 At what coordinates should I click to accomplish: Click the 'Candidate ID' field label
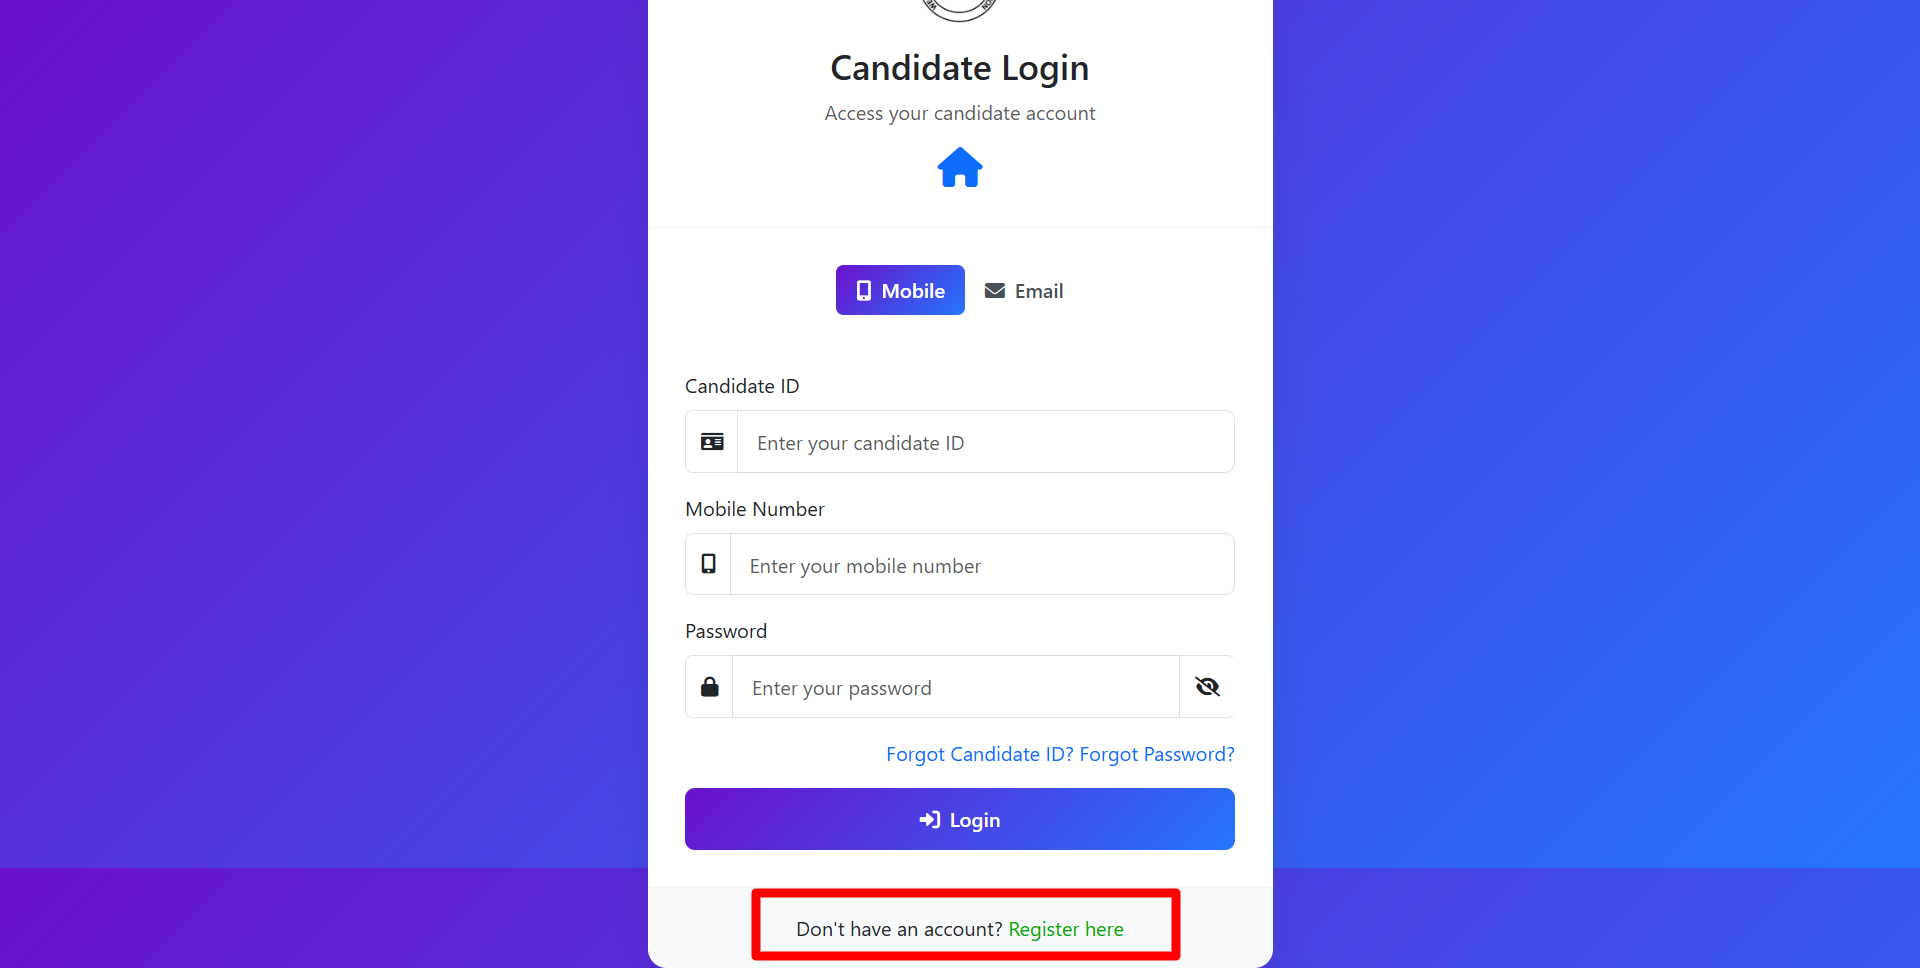[742, 386]
